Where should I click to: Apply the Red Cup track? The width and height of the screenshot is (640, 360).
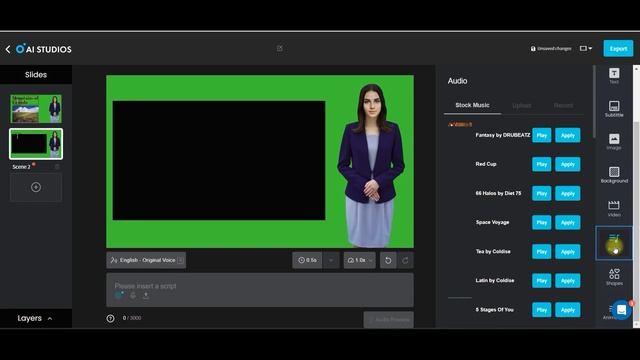point(568,164)
